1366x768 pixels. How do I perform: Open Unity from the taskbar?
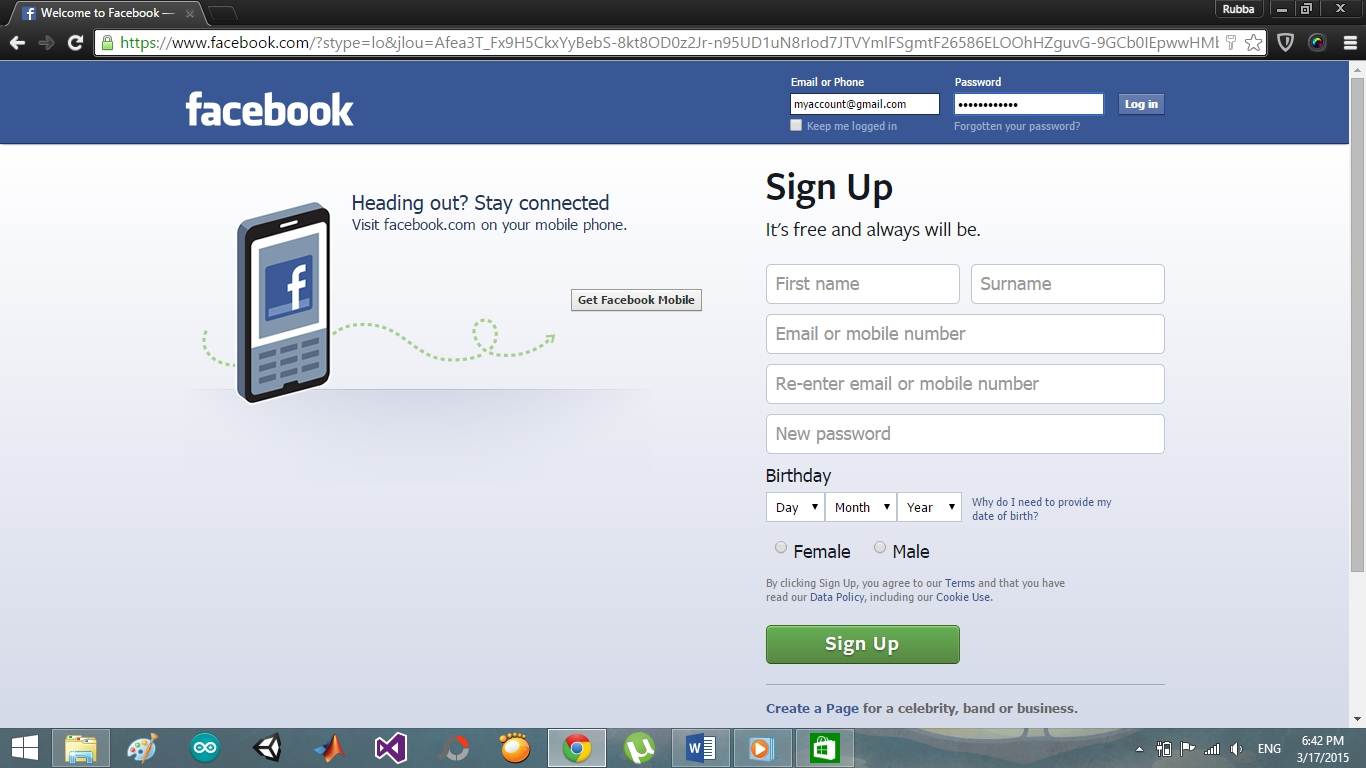[267, 748]
